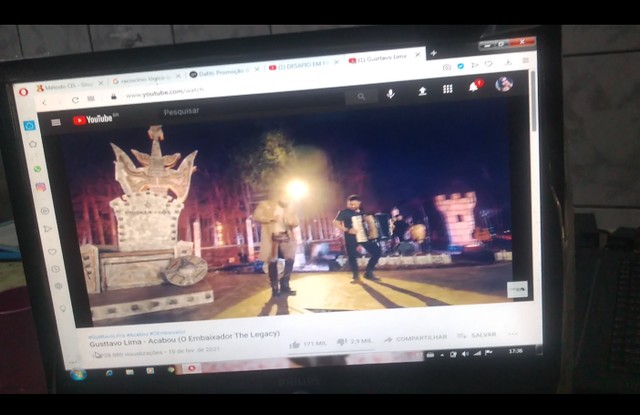Open Internet Explorer from the taskbar
Screen dimensions: 640x415
(x=109, y=373)
